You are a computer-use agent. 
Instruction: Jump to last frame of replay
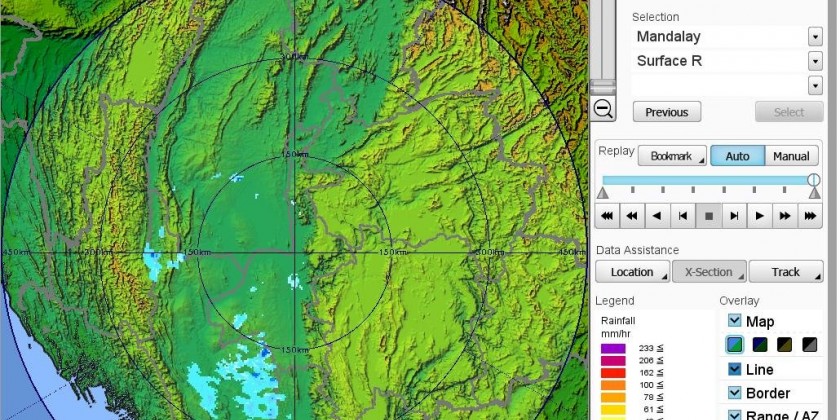point(811,215)
